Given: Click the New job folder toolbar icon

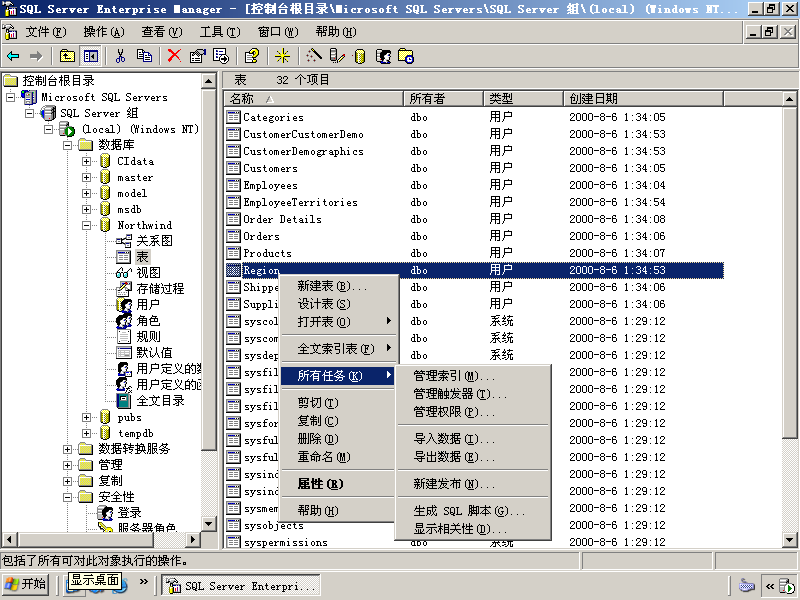Looking at the screenshot, I should 406,56.
